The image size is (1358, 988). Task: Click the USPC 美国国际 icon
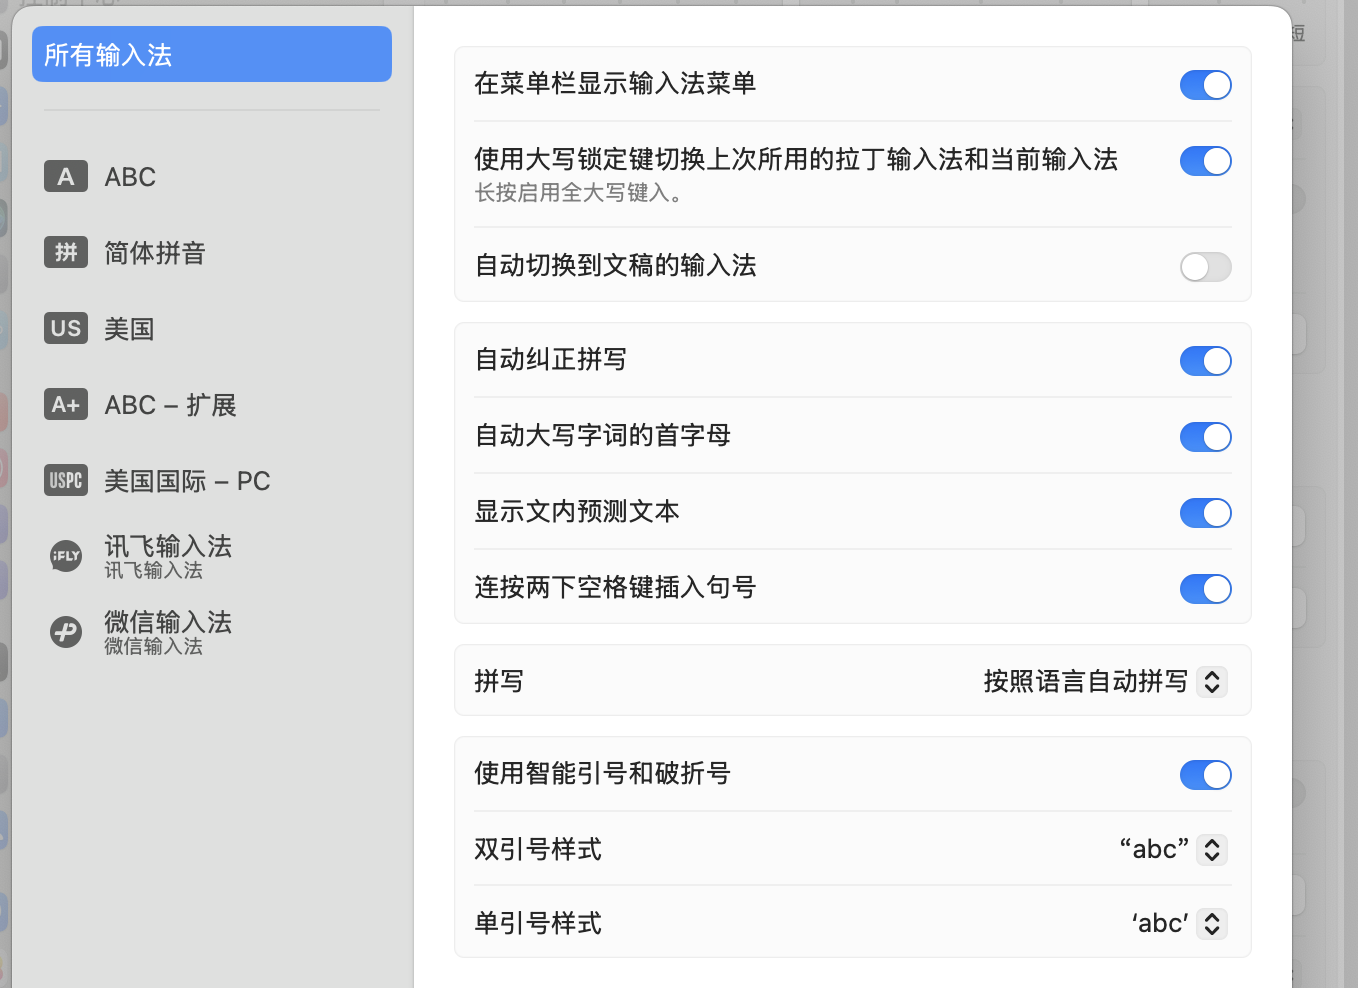(66, 481)
